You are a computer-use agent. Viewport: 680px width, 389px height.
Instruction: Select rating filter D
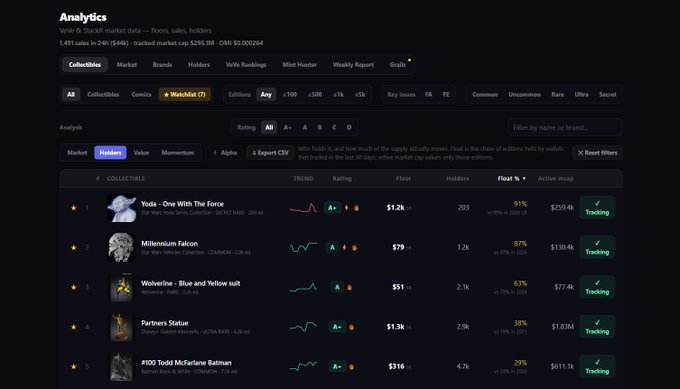(x=349, y=127)
